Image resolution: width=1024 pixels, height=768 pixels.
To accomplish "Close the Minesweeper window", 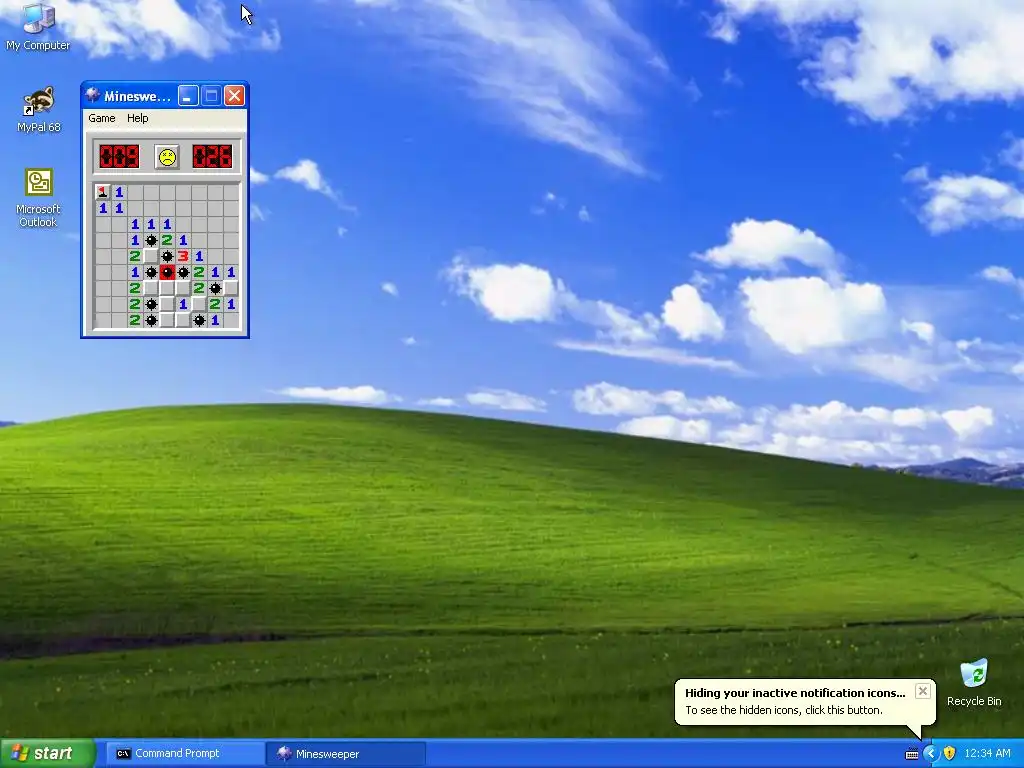I will (x=234, y=96).
